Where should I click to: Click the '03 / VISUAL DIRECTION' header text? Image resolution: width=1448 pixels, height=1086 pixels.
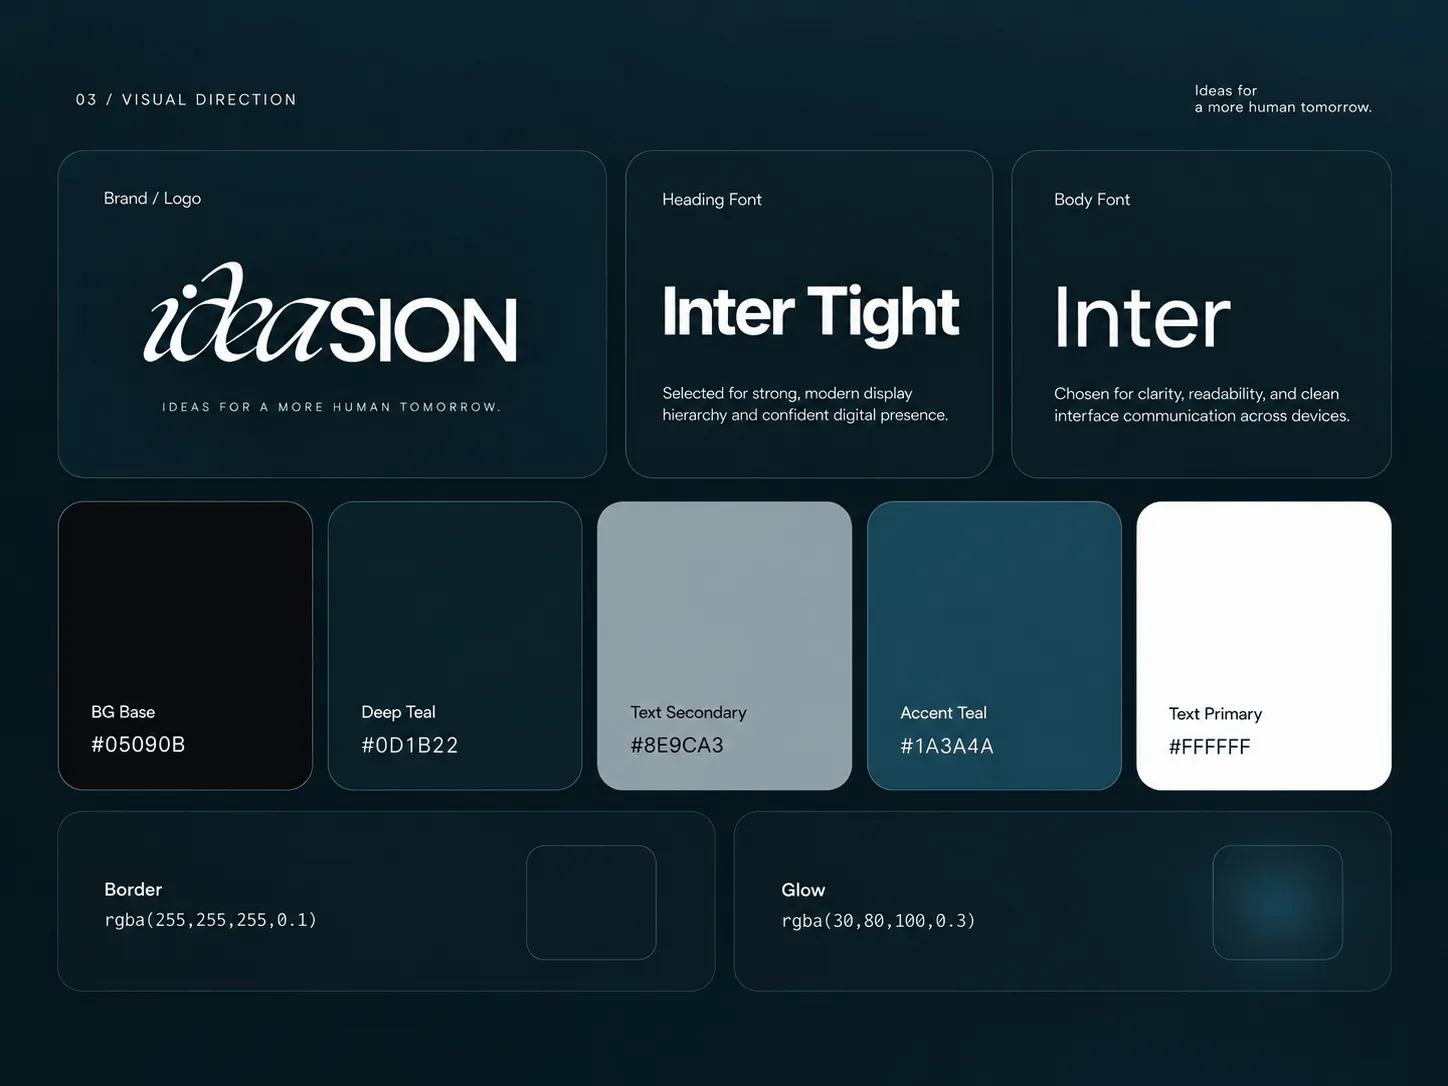click(x=186, y=100)
